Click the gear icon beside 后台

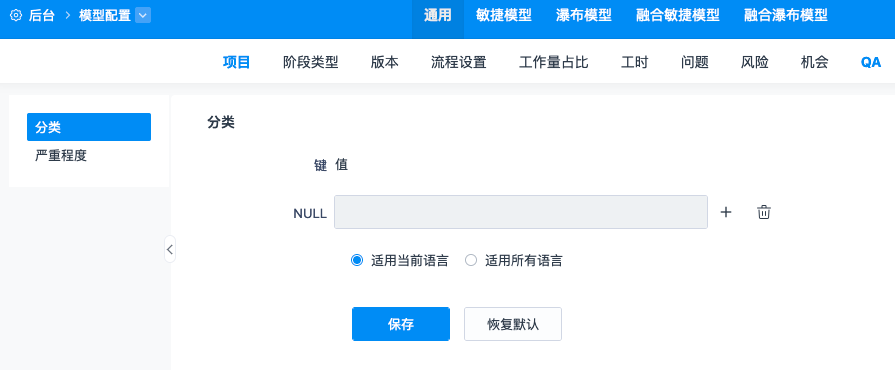pos(16,15)
